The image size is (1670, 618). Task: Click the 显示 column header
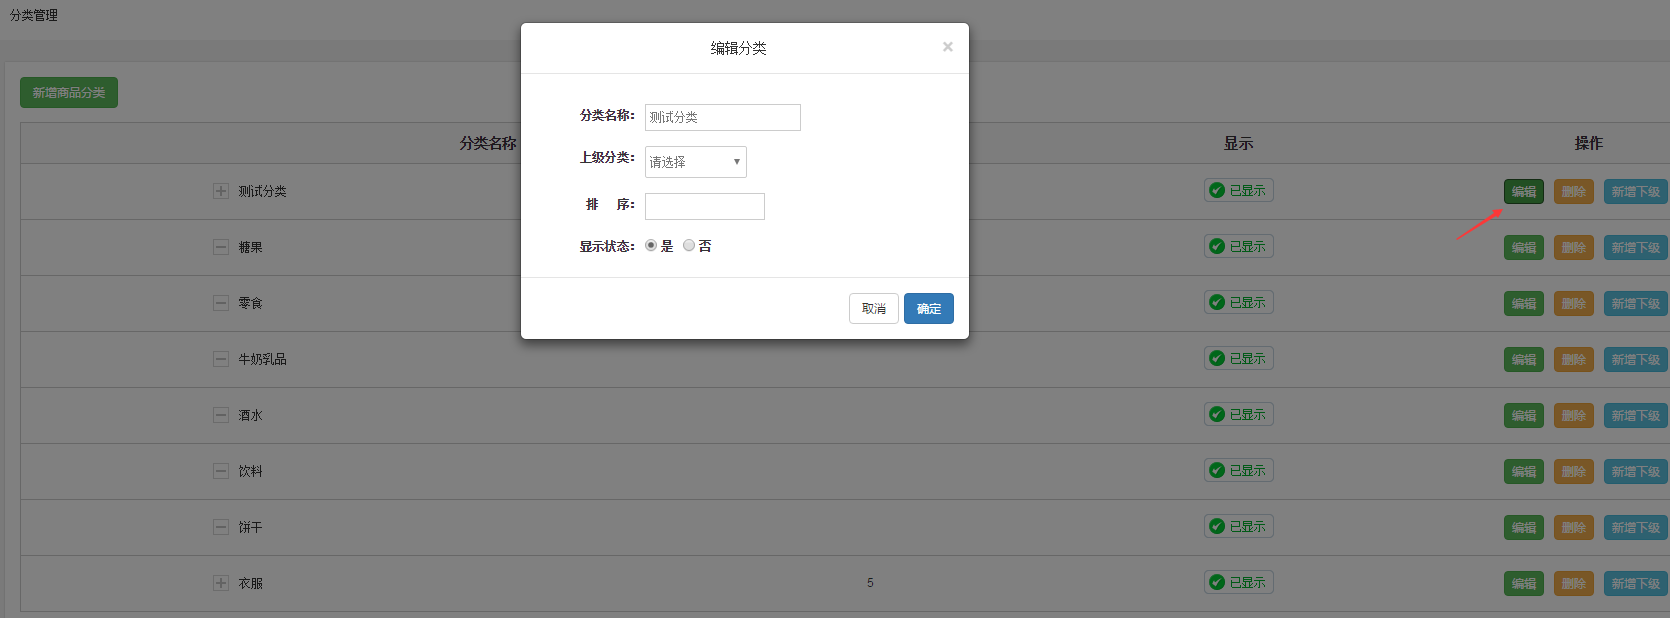pyautogui.click(x=1238, y=143)
